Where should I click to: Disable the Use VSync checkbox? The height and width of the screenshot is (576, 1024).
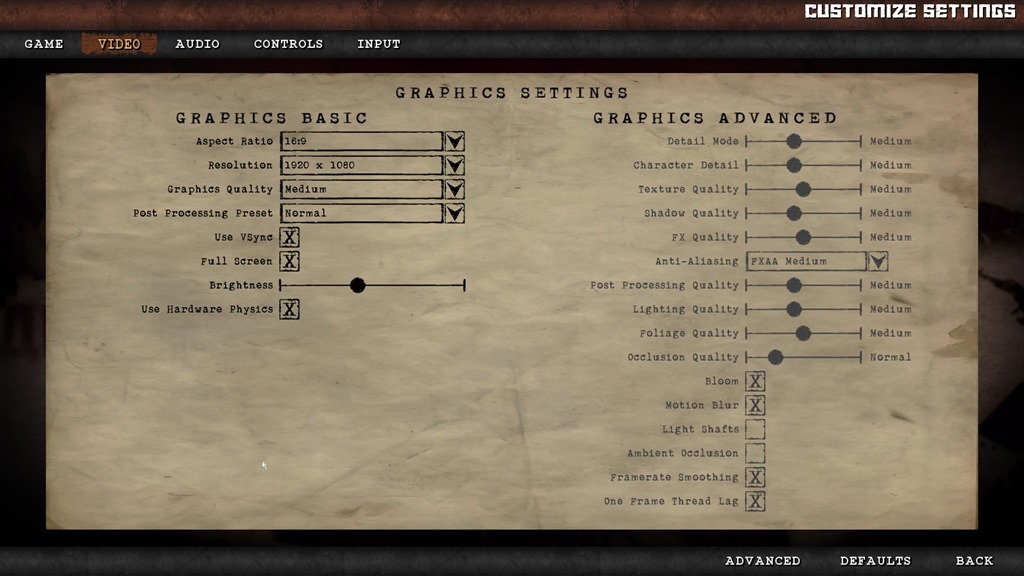pyautogui.click(x=289, y=238)
